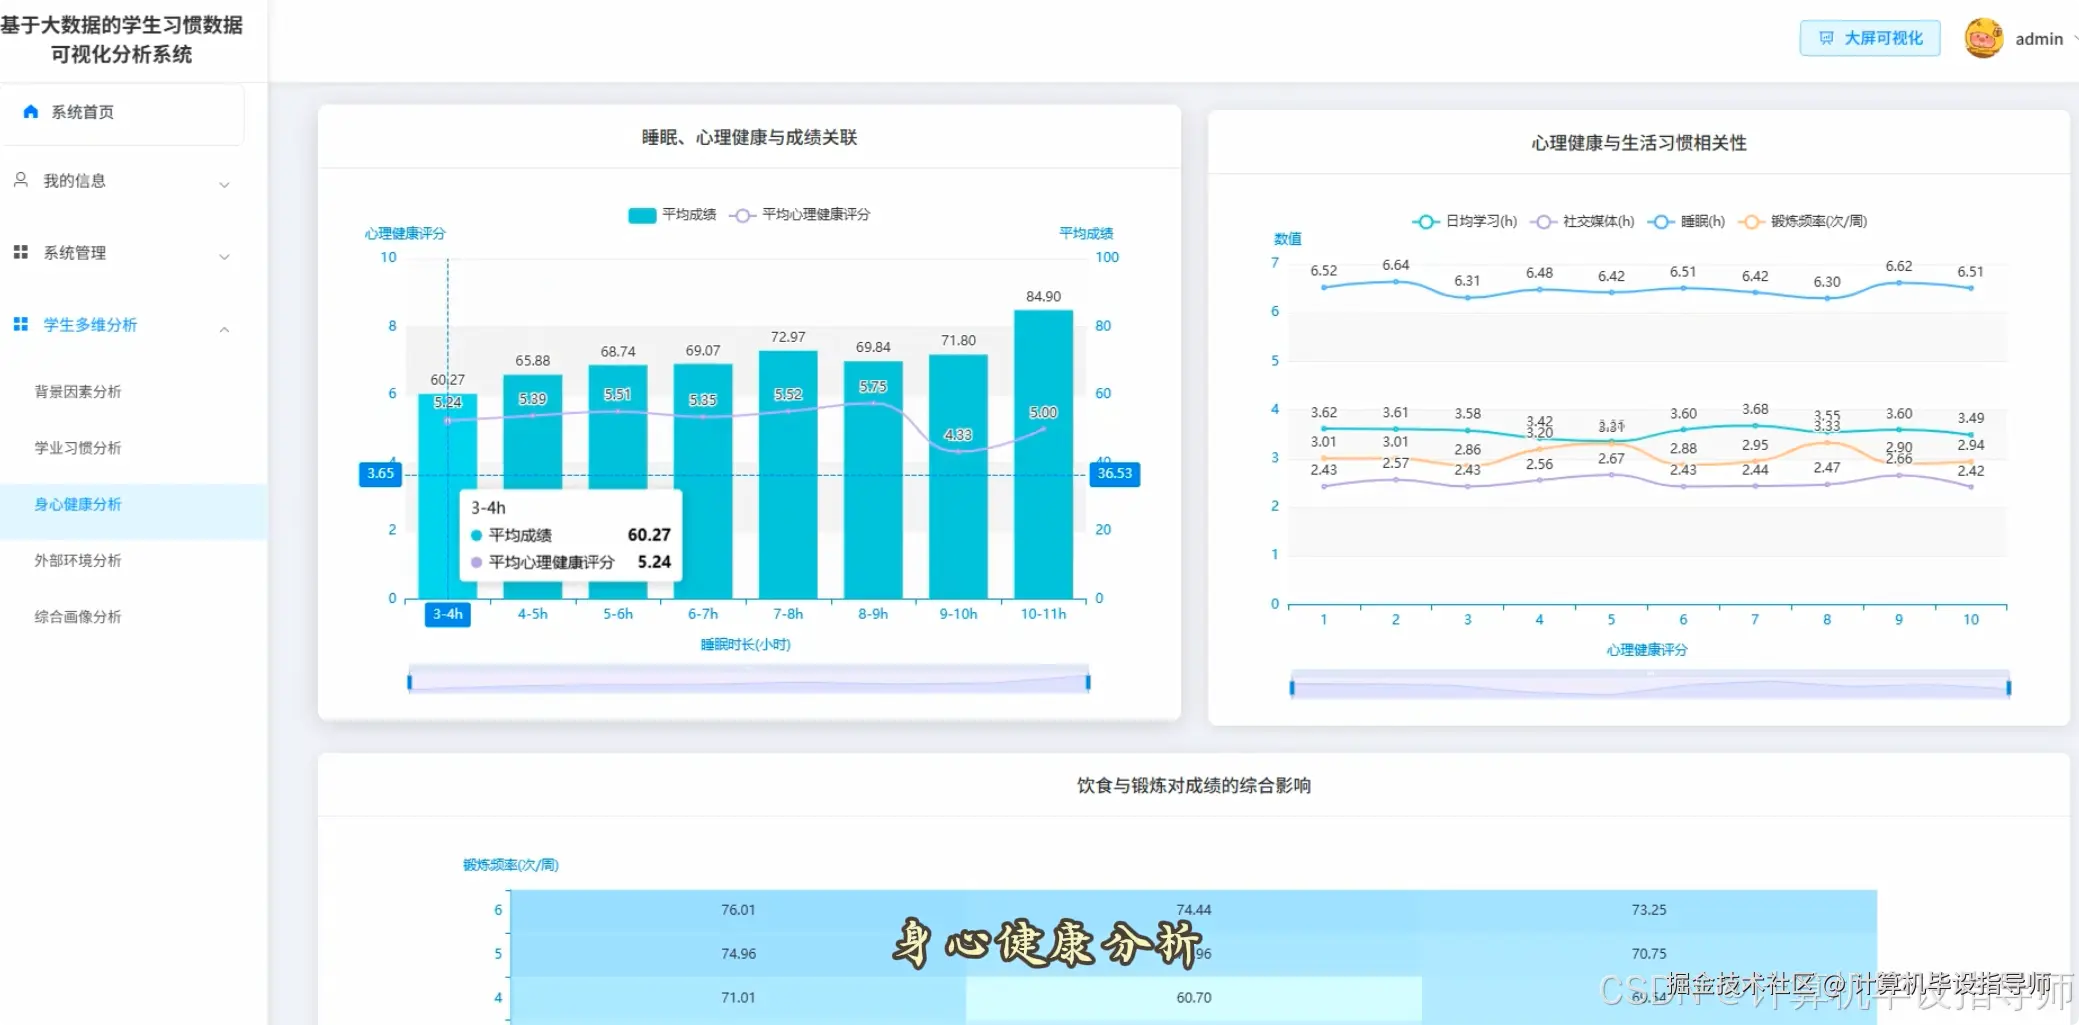Expand the 我的信息 menu chevron
Screen dimensions: 2079x1025
[x=225, y=184]
